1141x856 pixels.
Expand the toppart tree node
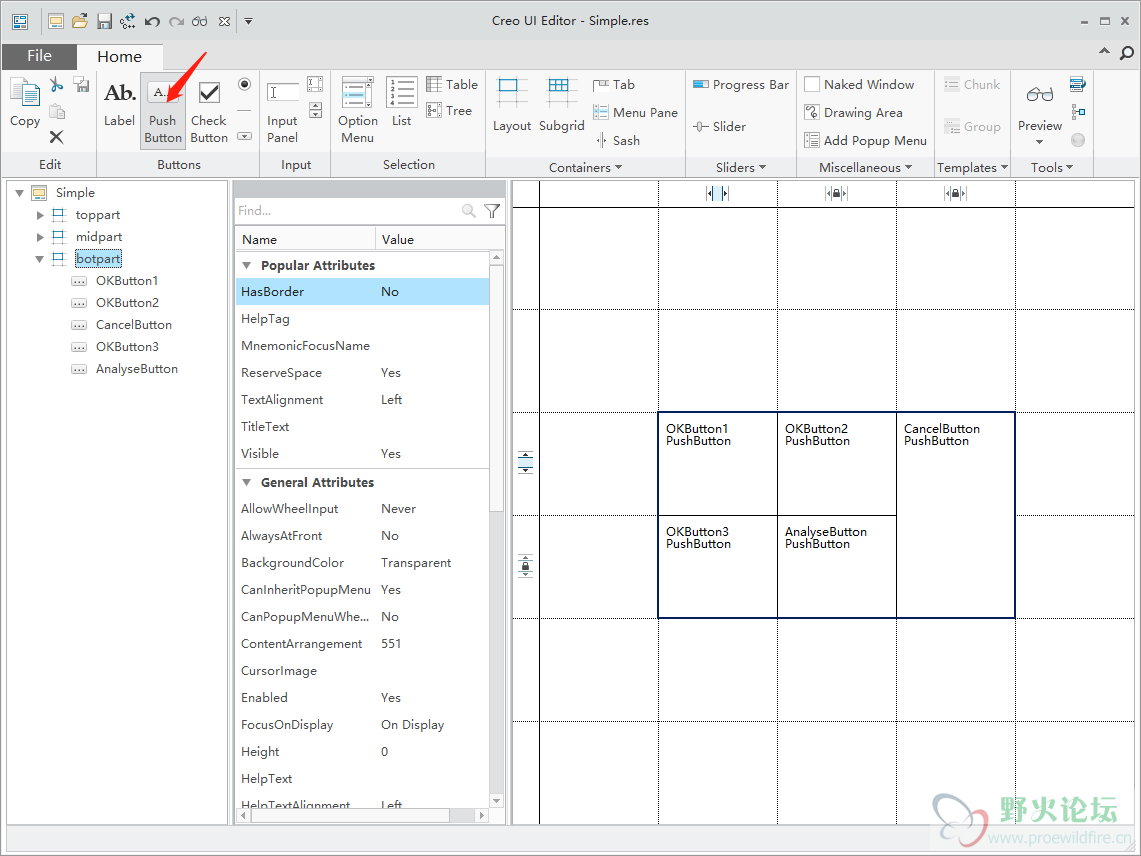coord(41,215)
